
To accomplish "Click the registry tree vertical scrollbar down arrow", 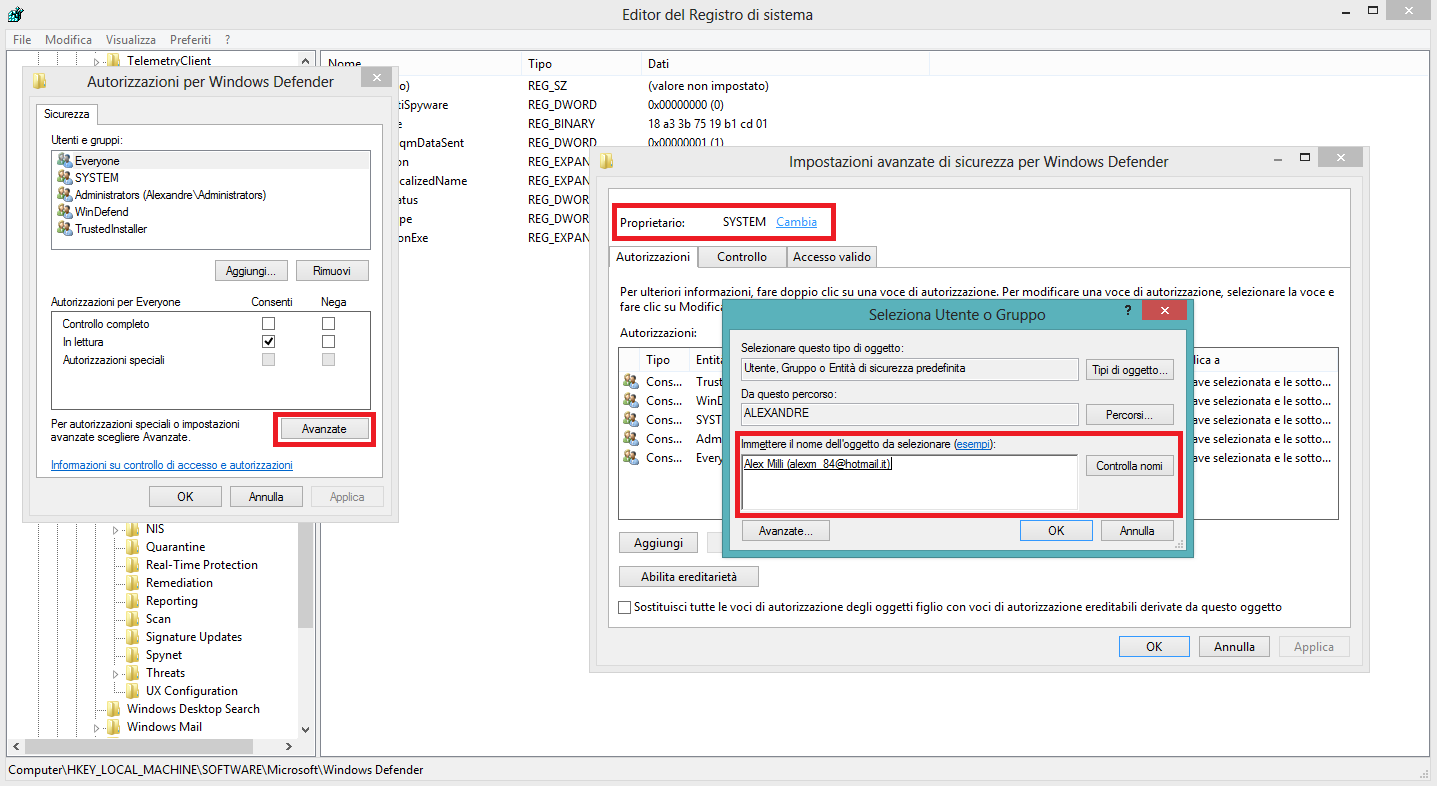I will [x=306, y=730].
